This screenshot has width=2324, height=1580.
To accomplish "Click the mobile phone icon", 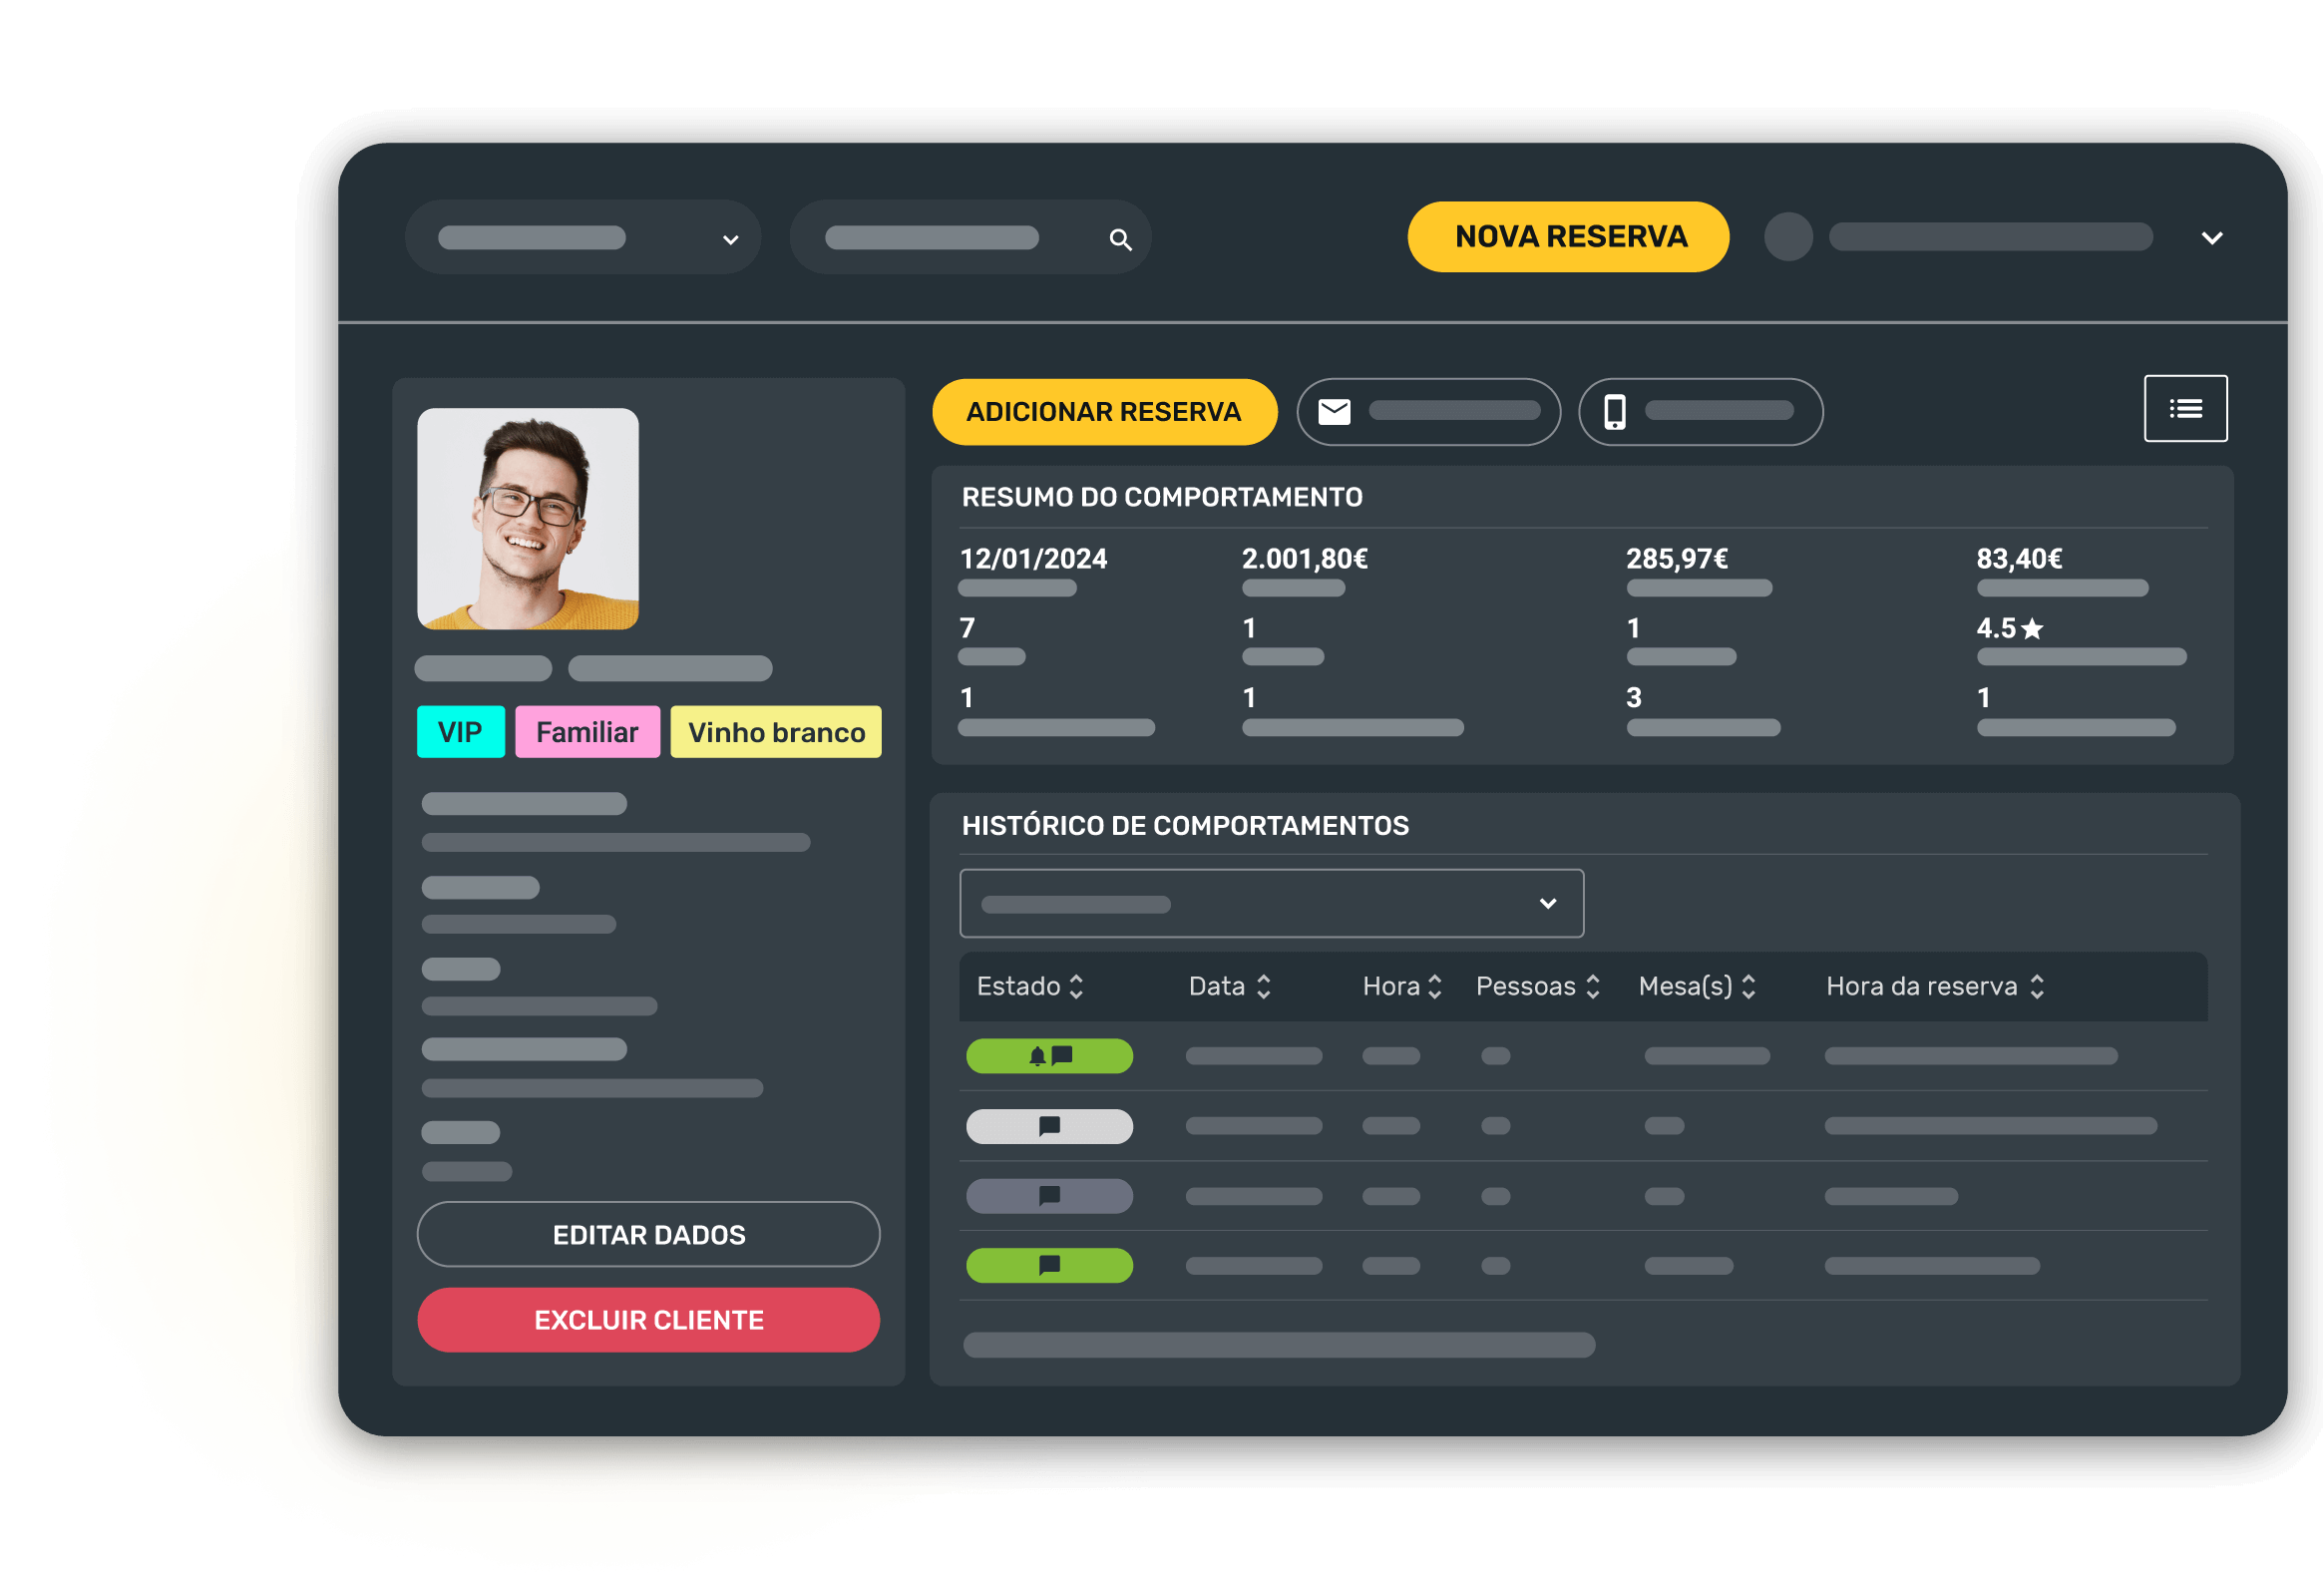I will coord(1614,412).
